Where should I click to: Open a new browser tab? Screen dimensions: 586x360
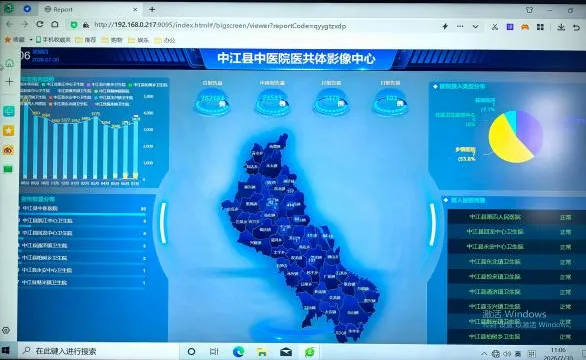coord(152,10)
